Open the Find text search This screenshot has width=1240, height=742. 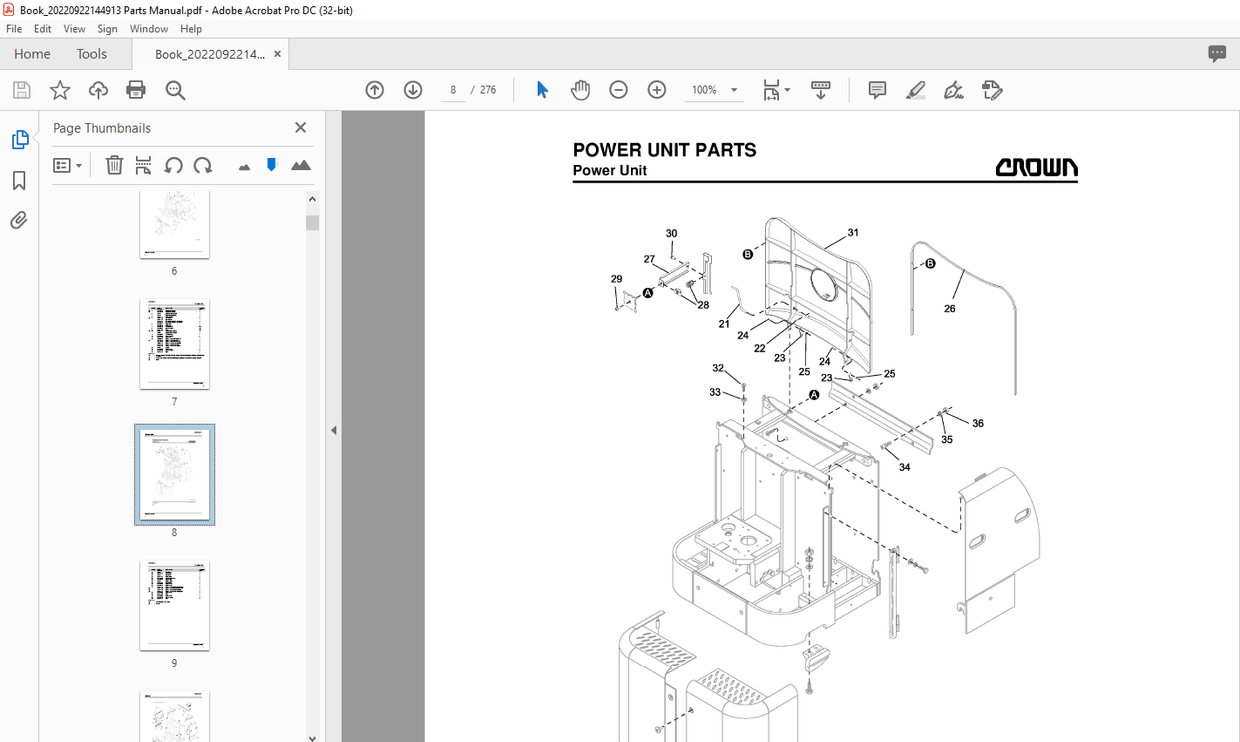[x=174, y=89]
